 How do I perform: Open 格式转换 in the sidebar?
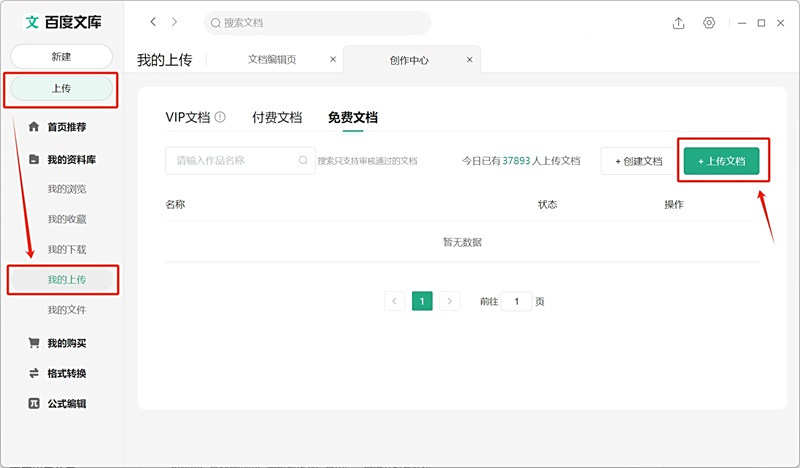(x=67, y=373)
